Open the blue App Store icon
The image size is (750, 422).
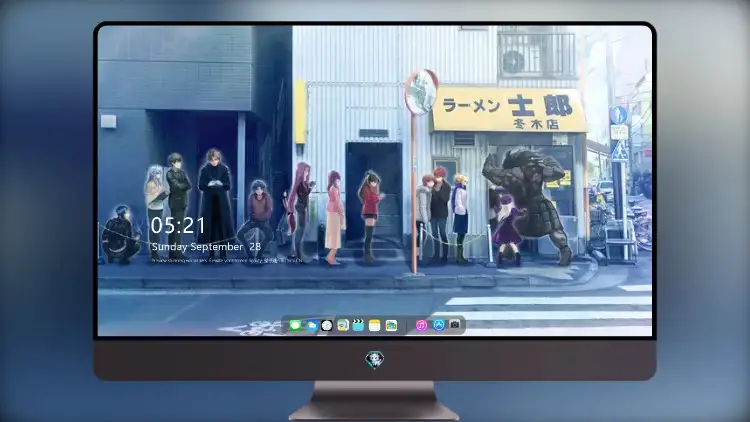click(439, 325)
